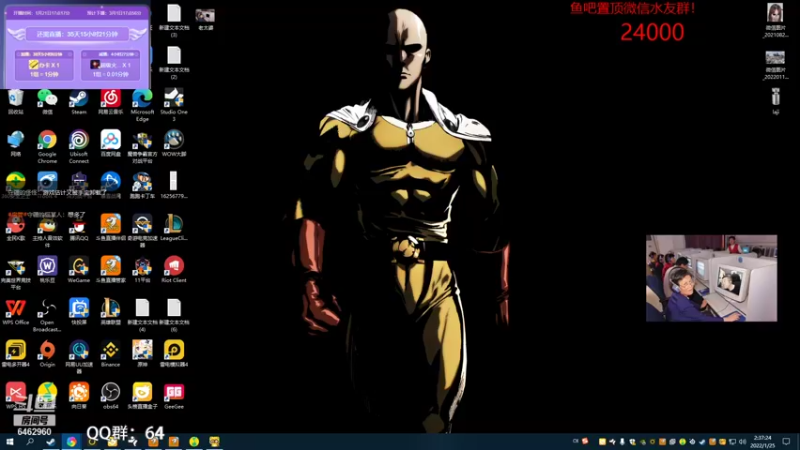
Task: Open the 网易UU加速器 shortcut
Action: click(79, 357)
